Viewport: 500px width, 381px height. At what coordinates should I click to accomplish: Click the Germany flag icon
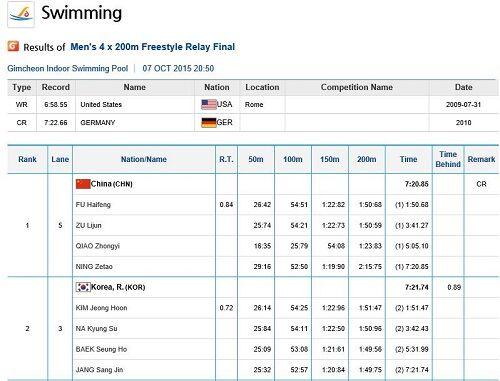209,123
